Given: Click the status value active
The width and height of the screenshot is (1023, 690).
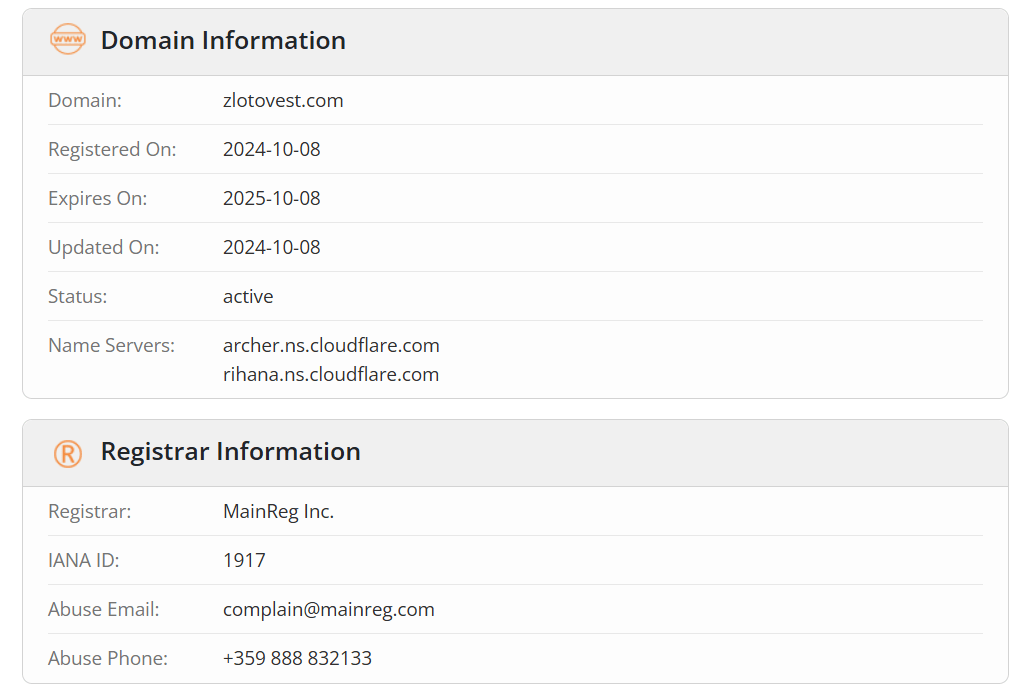Looking at the screenshot, I should coord(248,296).
